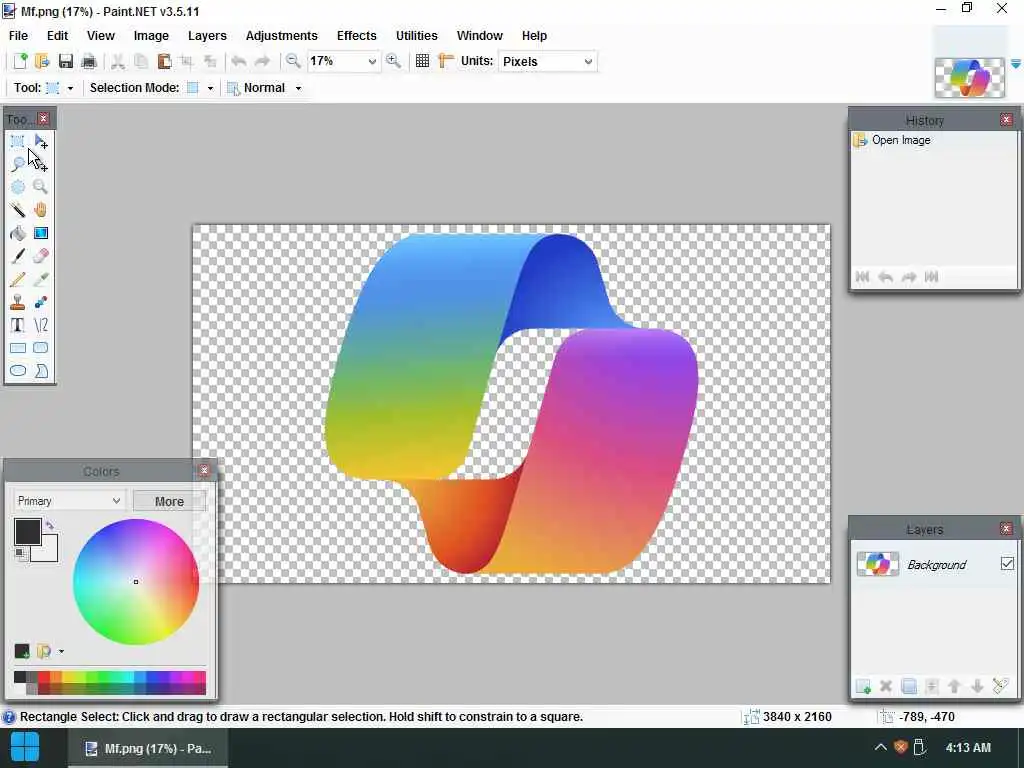Click the Paste toolbar icon

(164, 61)
